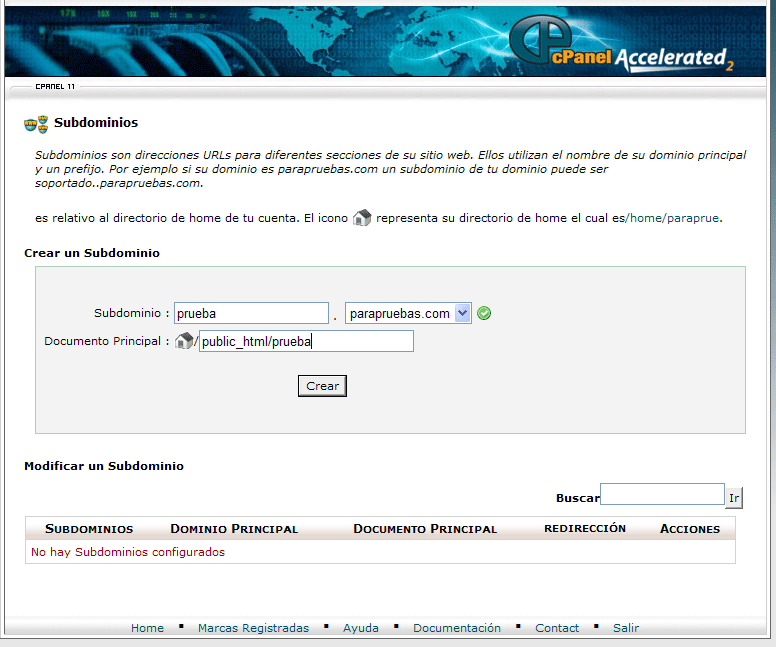776x647 pixels.
Task: Click the Redirección column header
Action: [x=585, y=528]
